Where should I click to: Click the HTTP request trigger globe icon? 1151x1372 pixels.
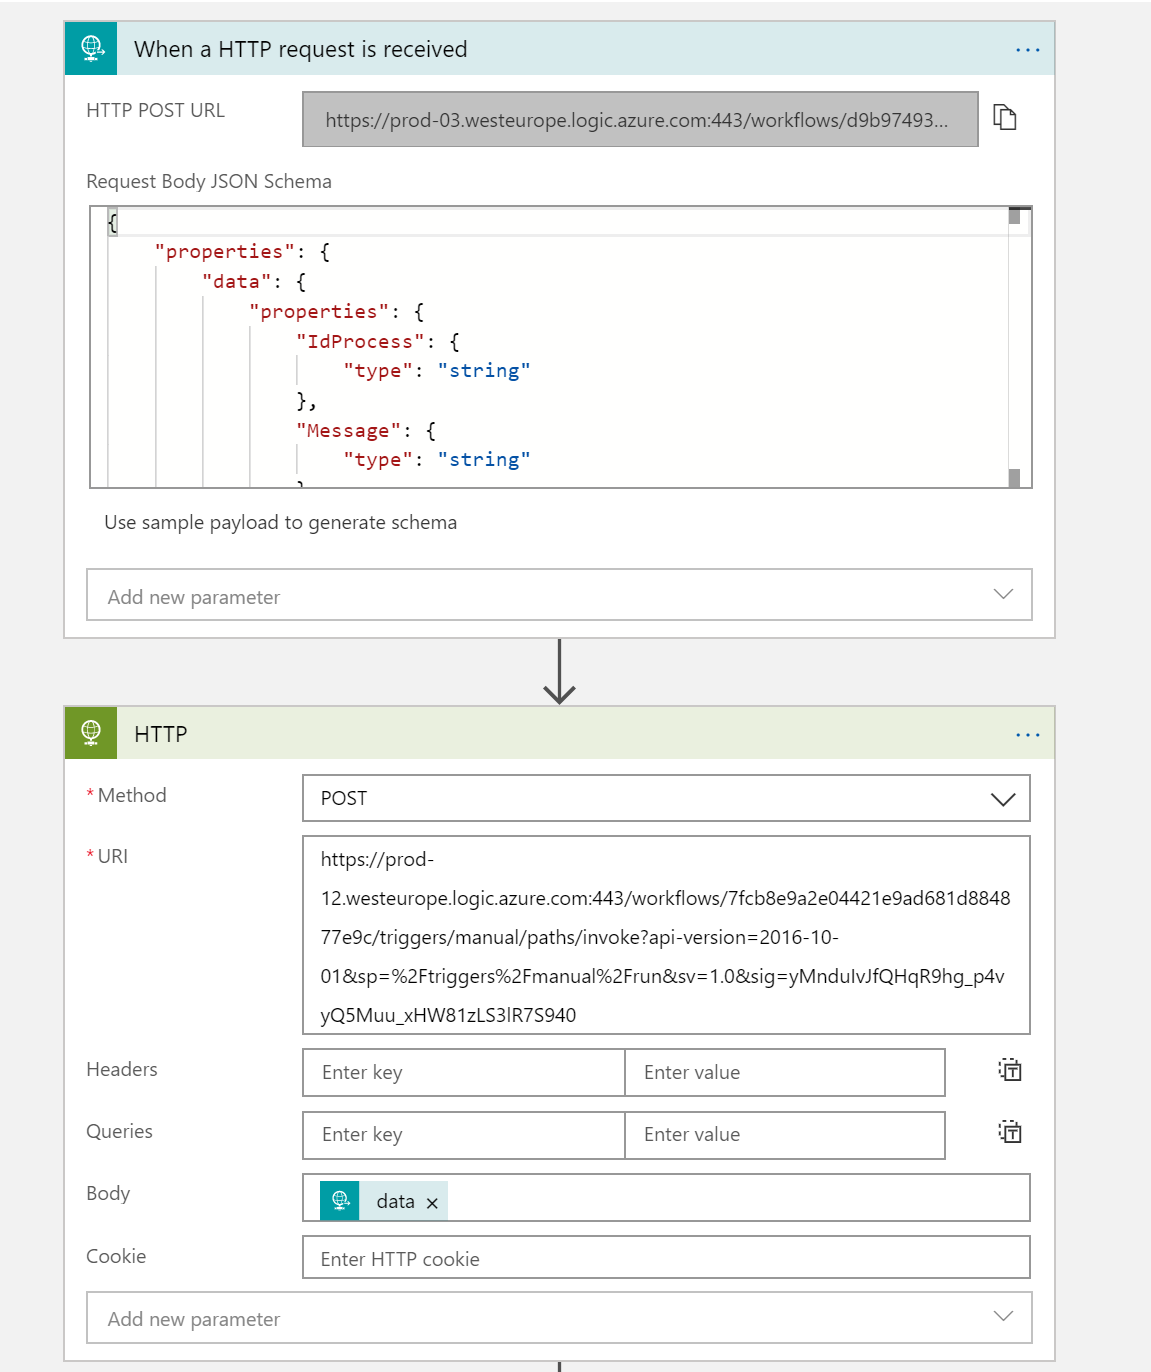(91, 49)
